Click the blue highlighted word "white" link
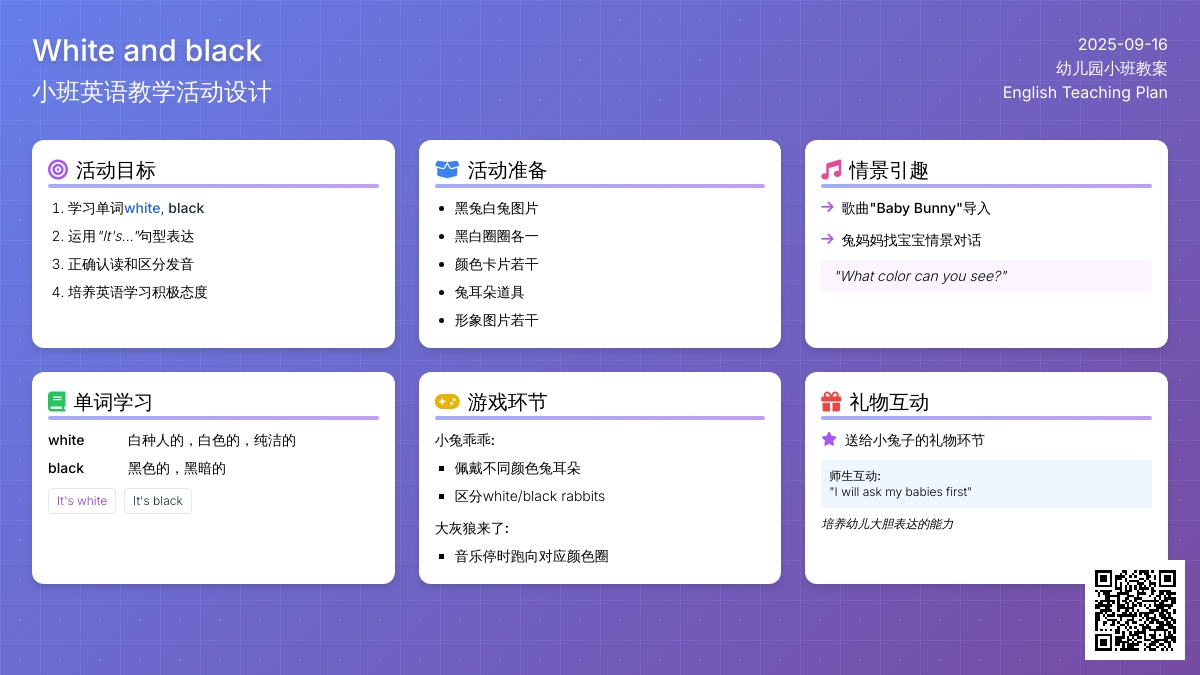1200x675 pixels. 142,208
